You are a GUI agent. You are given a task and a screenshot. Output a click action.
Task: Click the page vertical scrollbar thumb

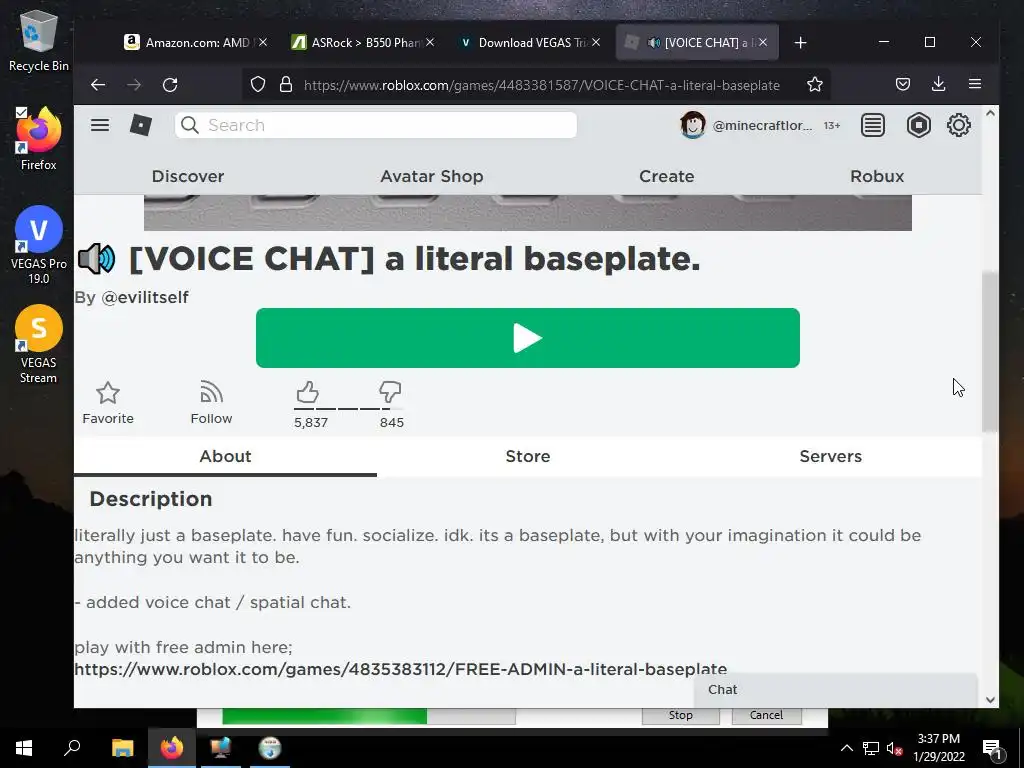pyautogui.click(x=990, y=351)
